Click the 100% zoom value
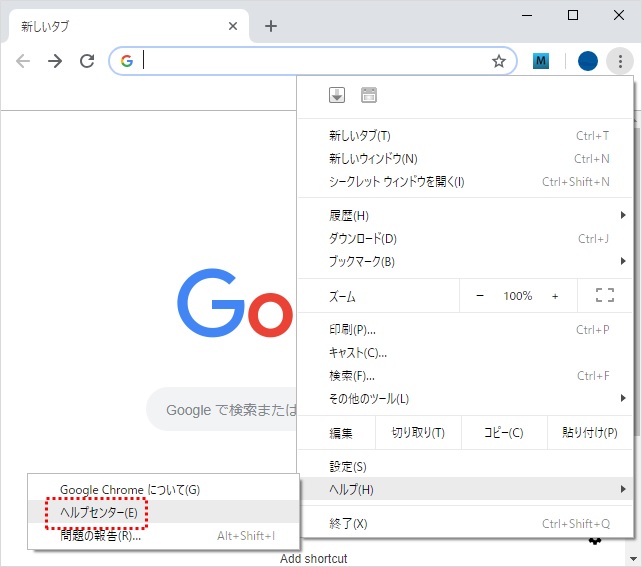The width and height of the screenshot is (642, 567). (518, 296)
